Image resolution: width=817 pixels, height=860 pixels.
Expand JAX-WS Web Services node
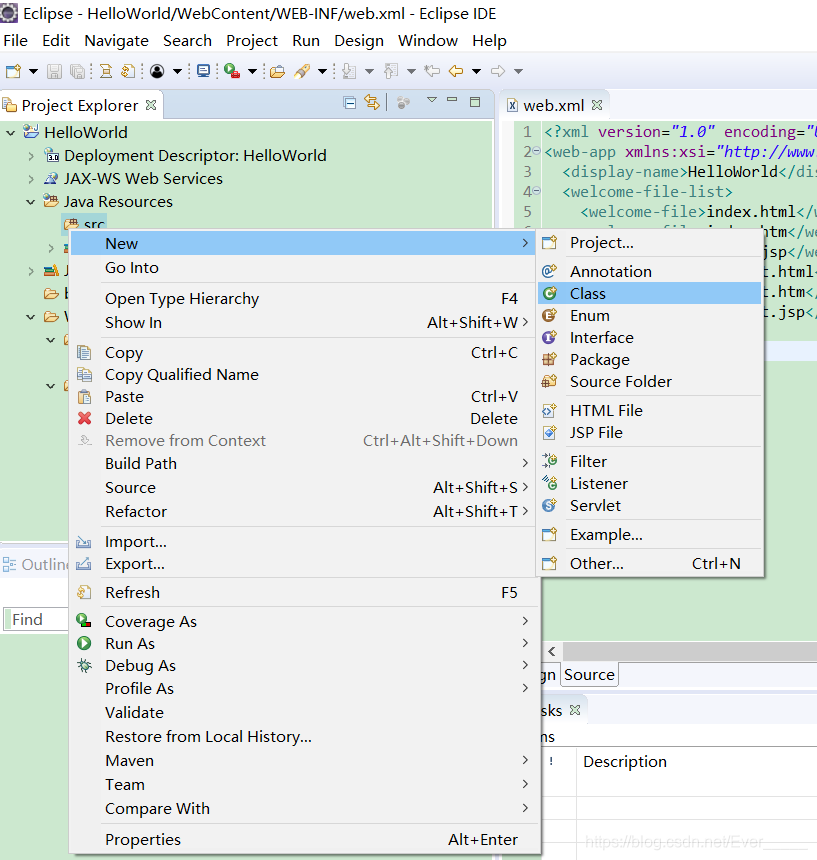coord(31,179)
